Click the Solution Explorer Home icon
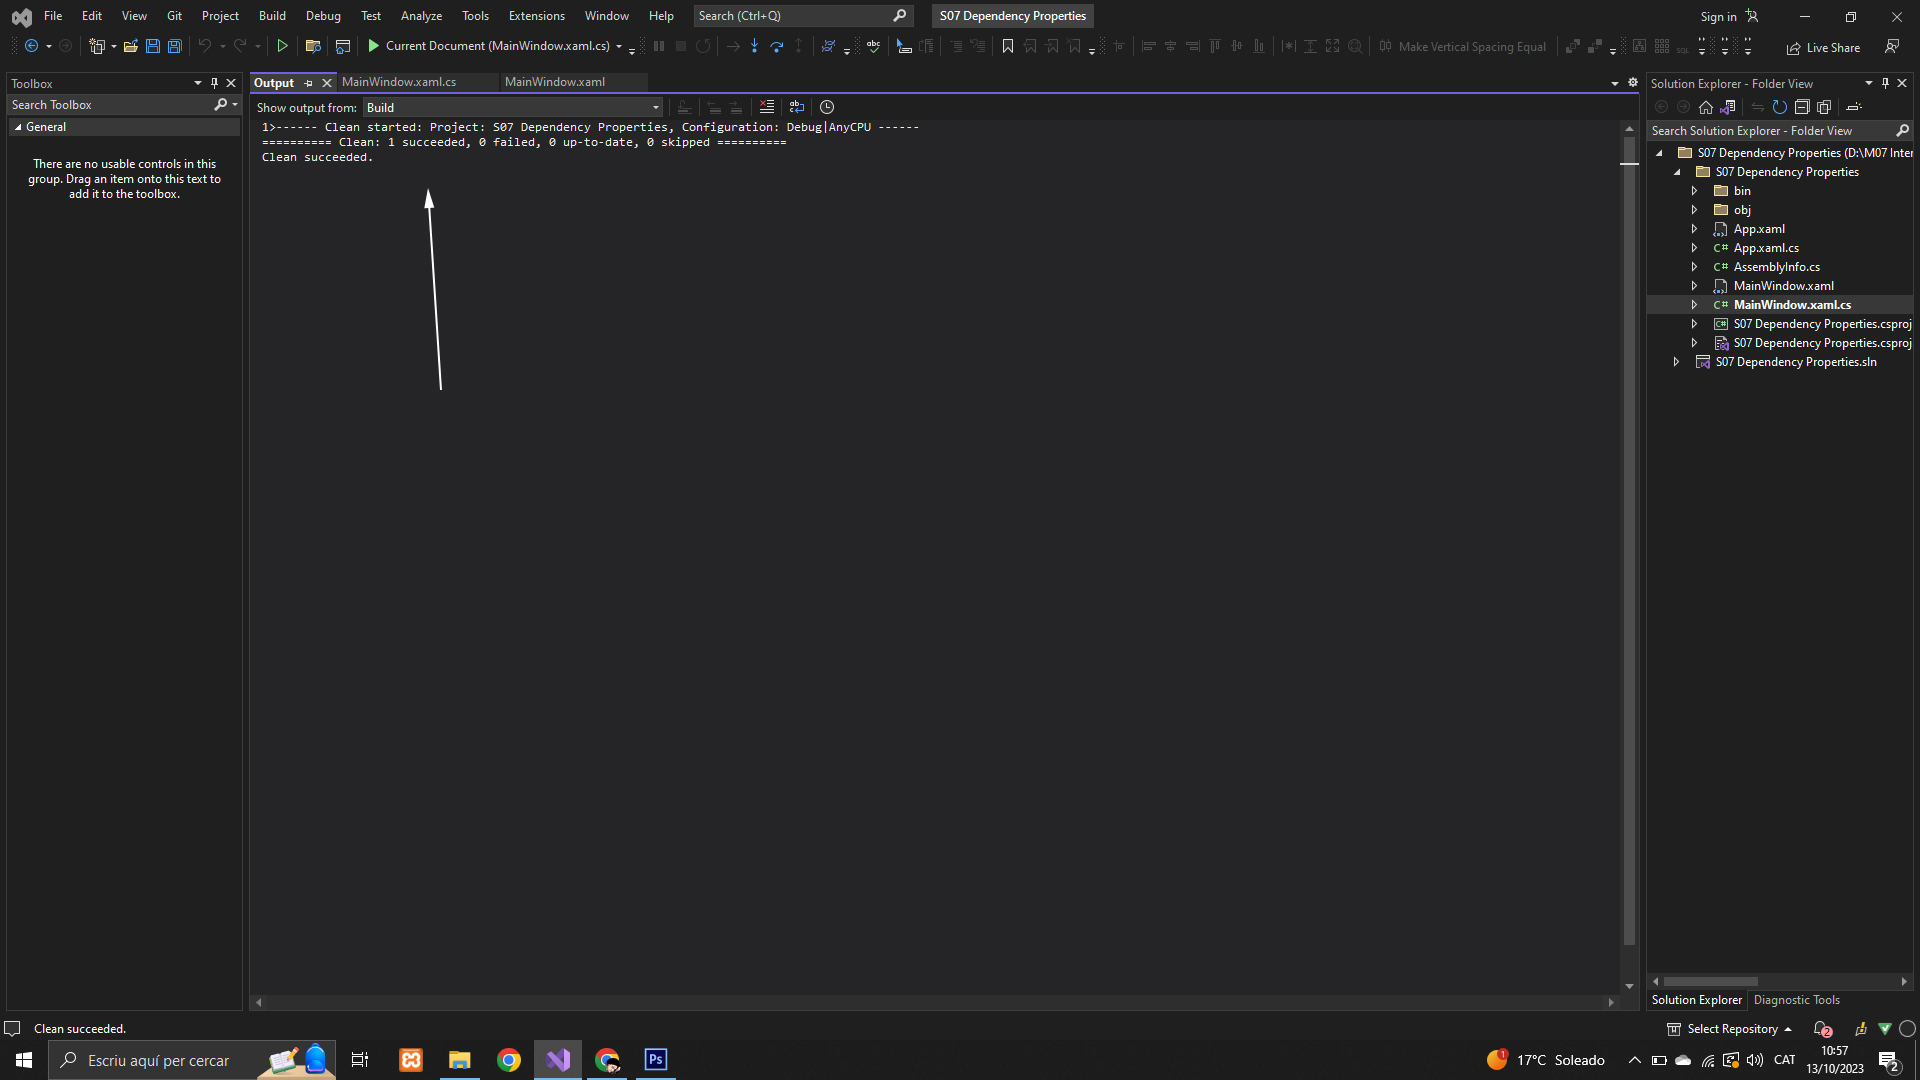This screenshot has width=1920, height=1080. pos(1706,107)
